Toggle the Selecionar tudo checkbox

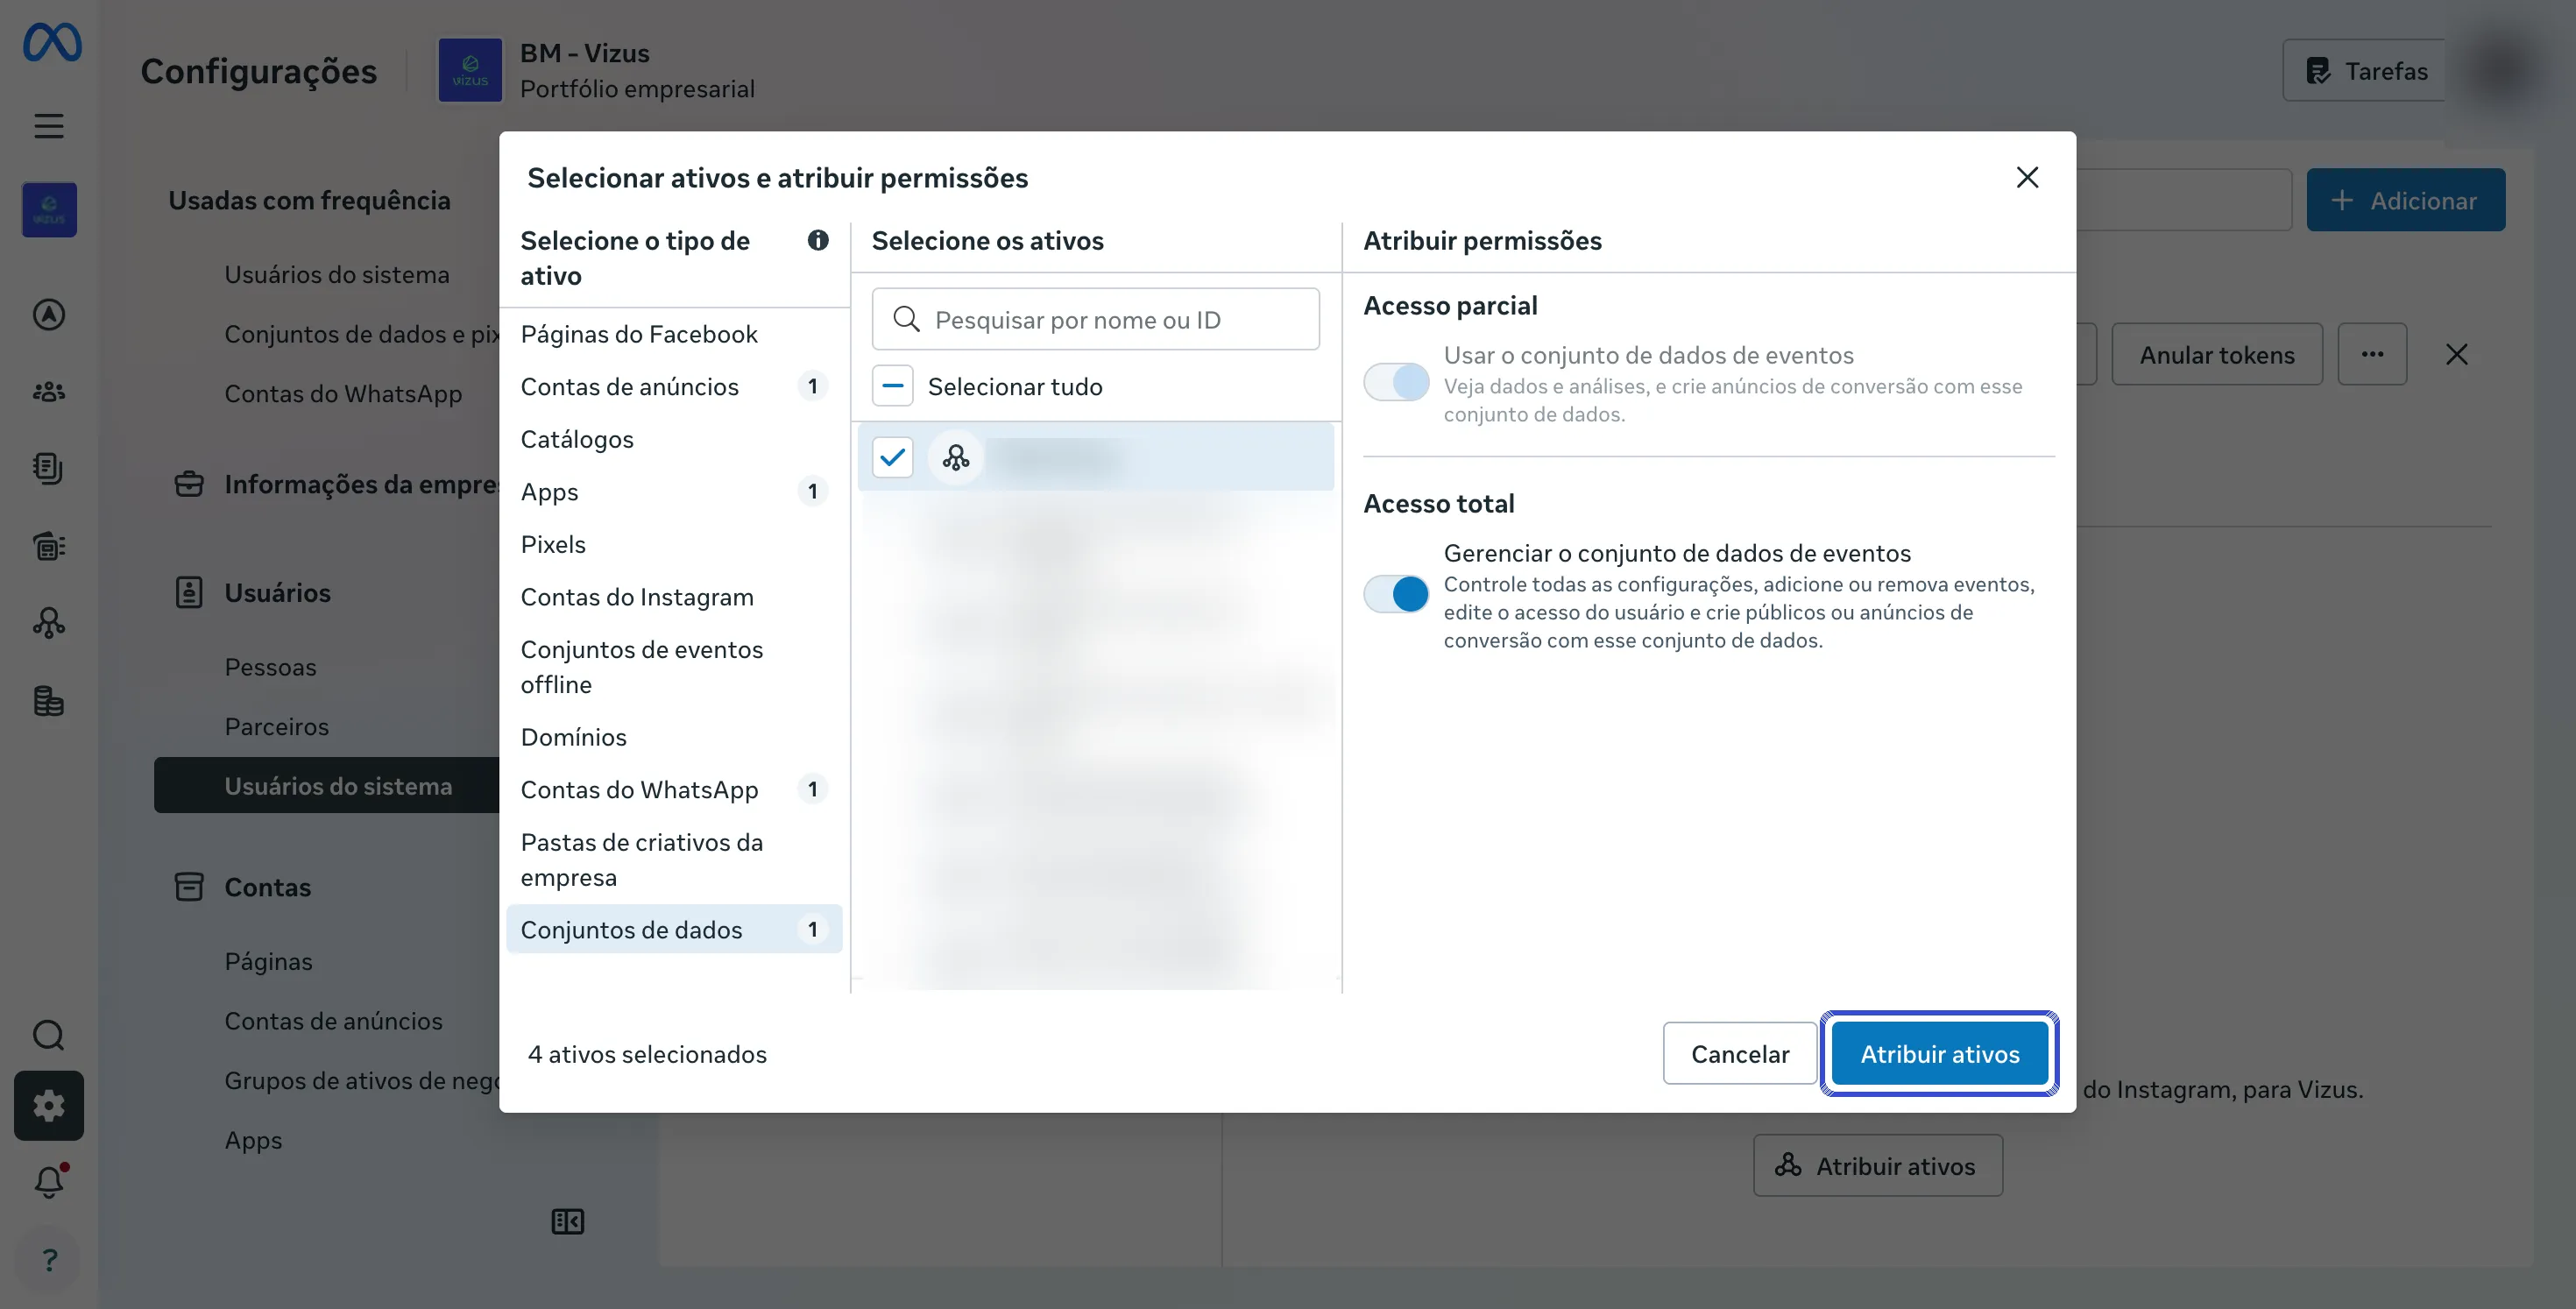tap(893, 386)
